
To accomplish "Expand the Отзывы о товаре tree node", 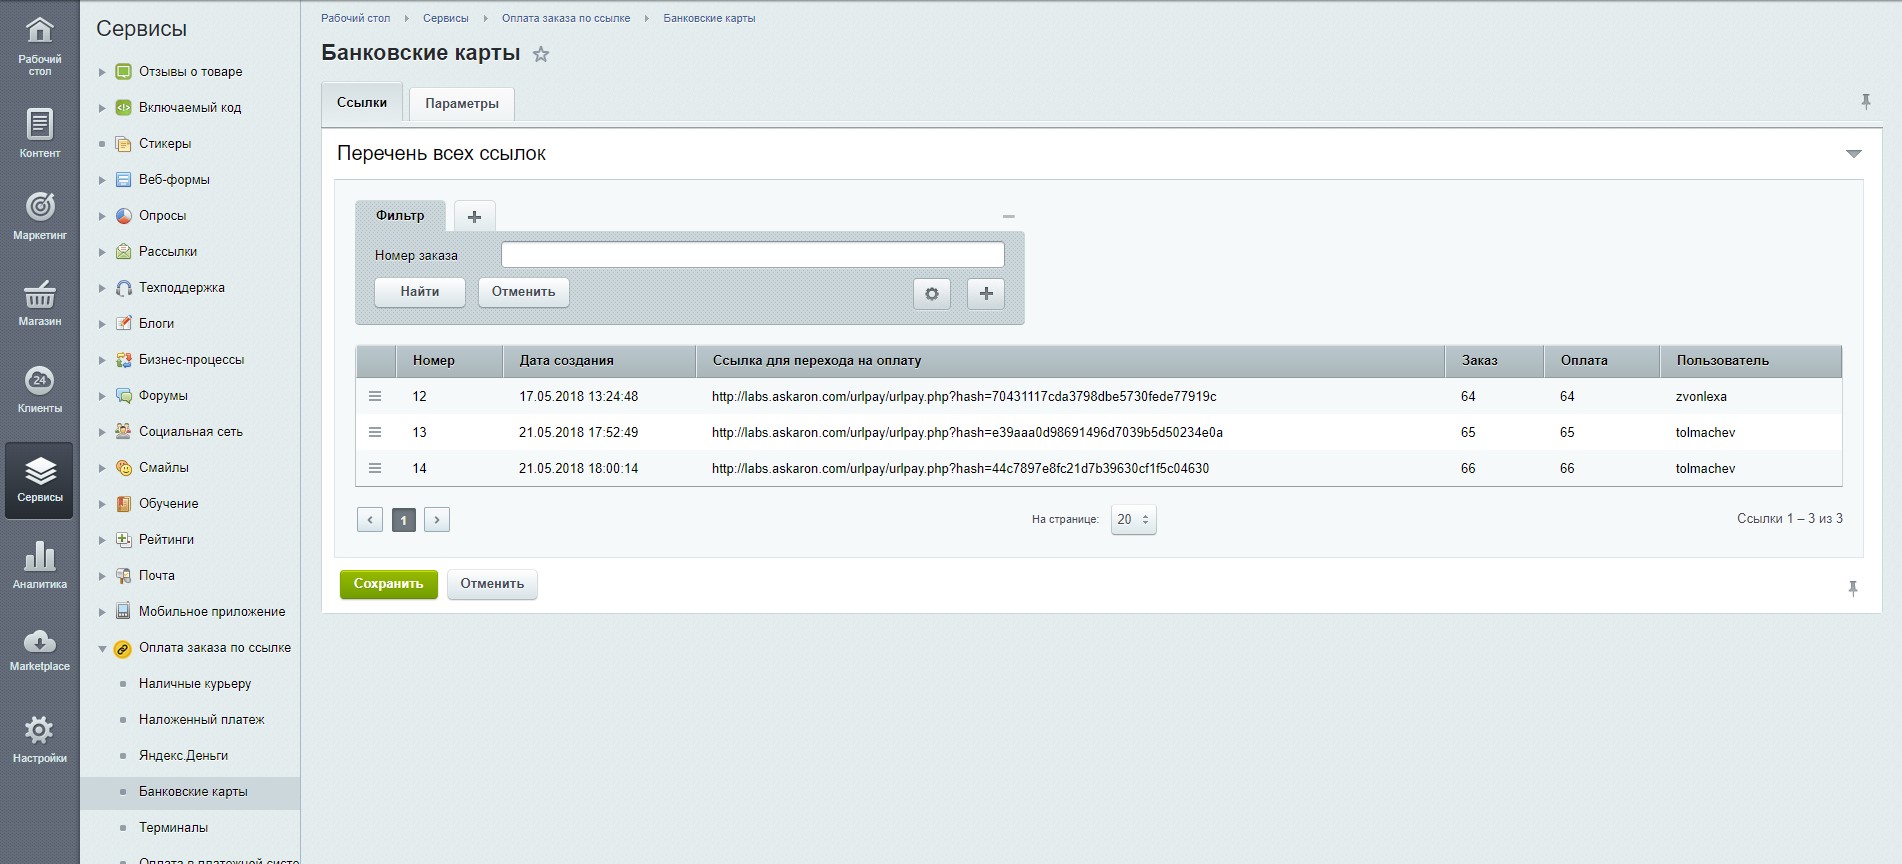I will [x=102, y=72].
